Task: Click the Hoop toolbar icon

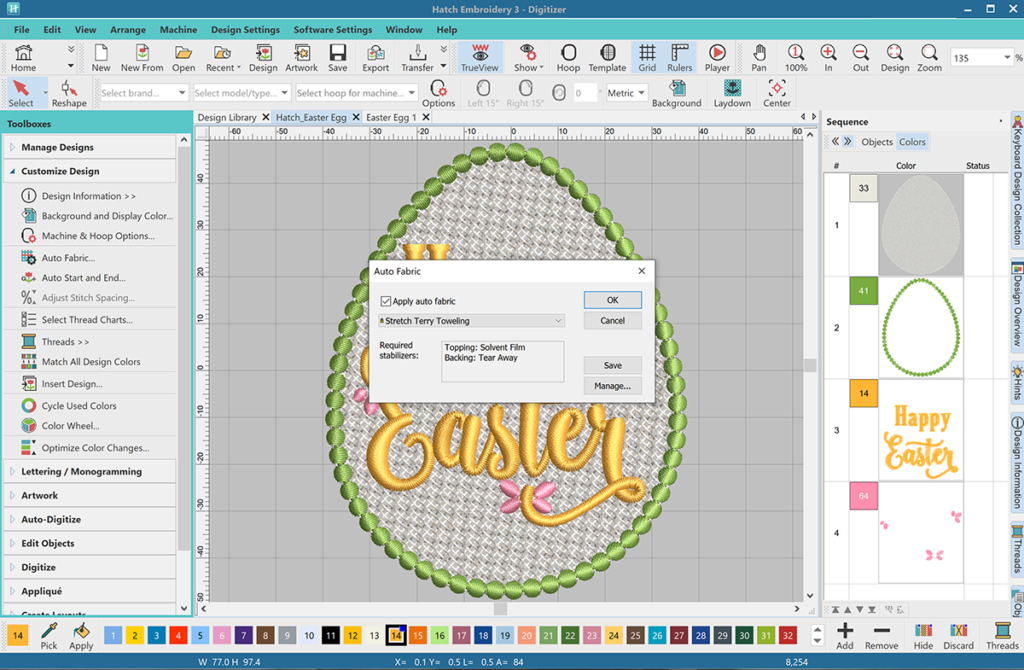Action: pyautogui.click(x=568, y=57)
